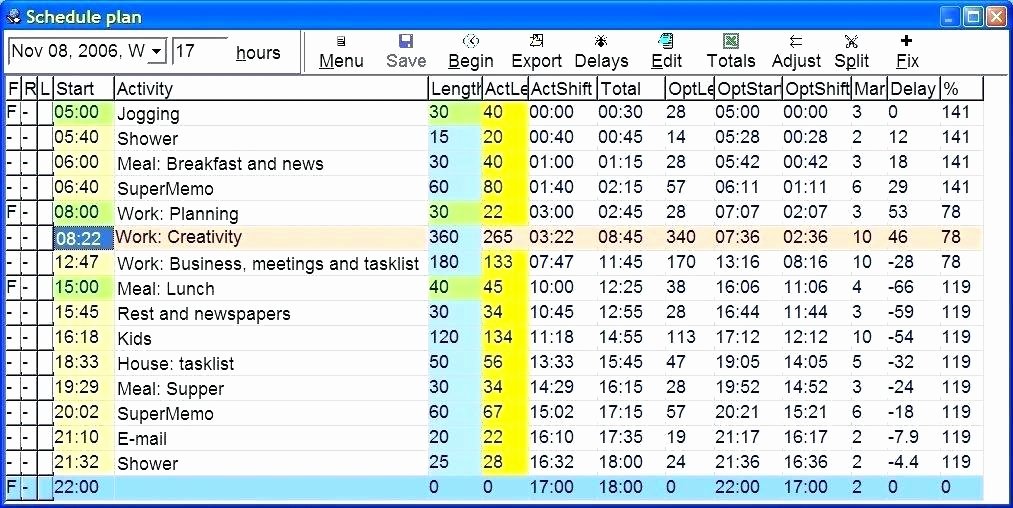This screenshot has height=508, width=1013.
Task: Select the Rest and newspapers activity
Action: pyautogui.click(x=271, y=313)
